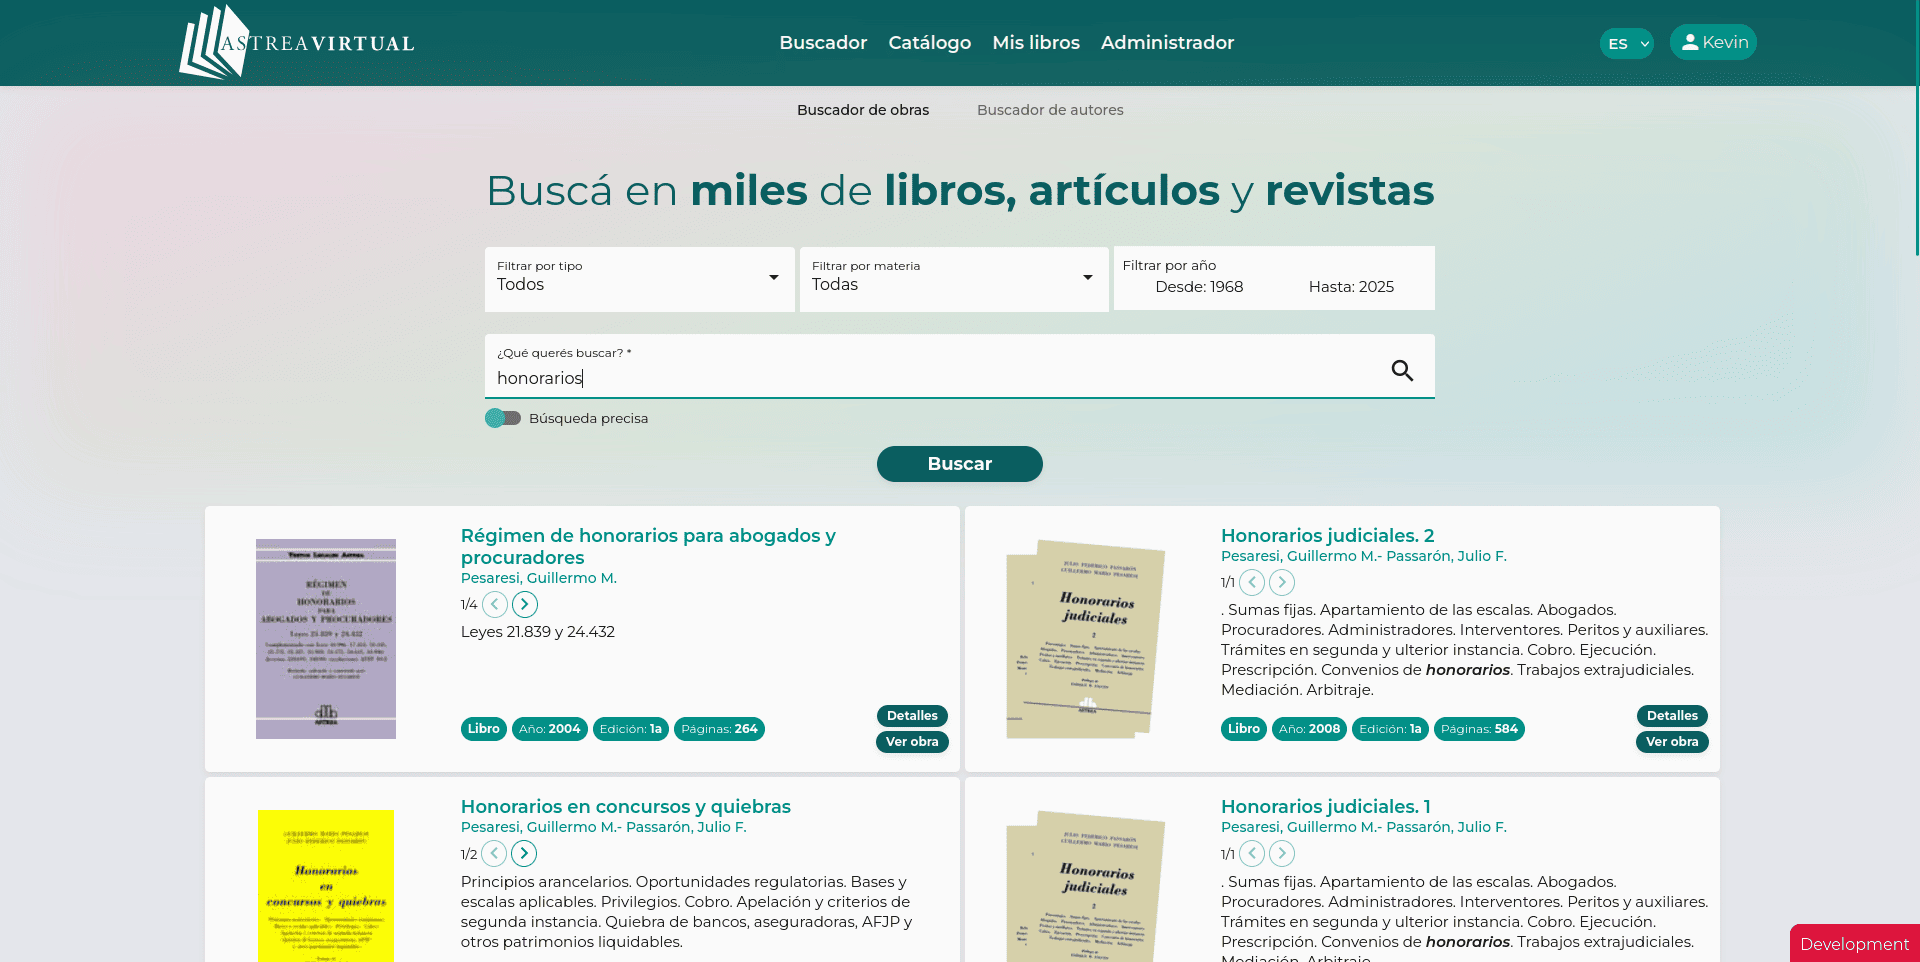This screenshot has width=1920, height=962.
Task: Click the page vertical scrollbar
Action: [1916, 130]
